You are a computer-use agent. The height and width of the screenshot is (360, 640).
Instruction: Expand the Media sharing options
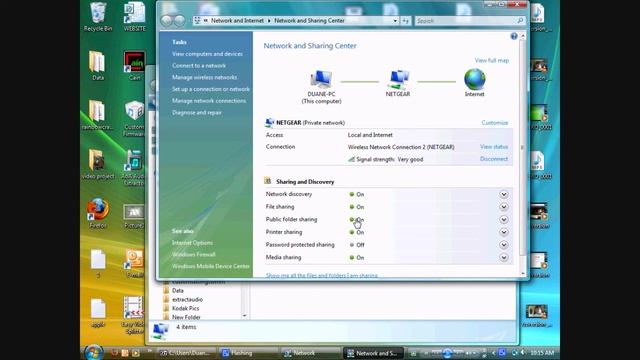click(x=504, y=258)
